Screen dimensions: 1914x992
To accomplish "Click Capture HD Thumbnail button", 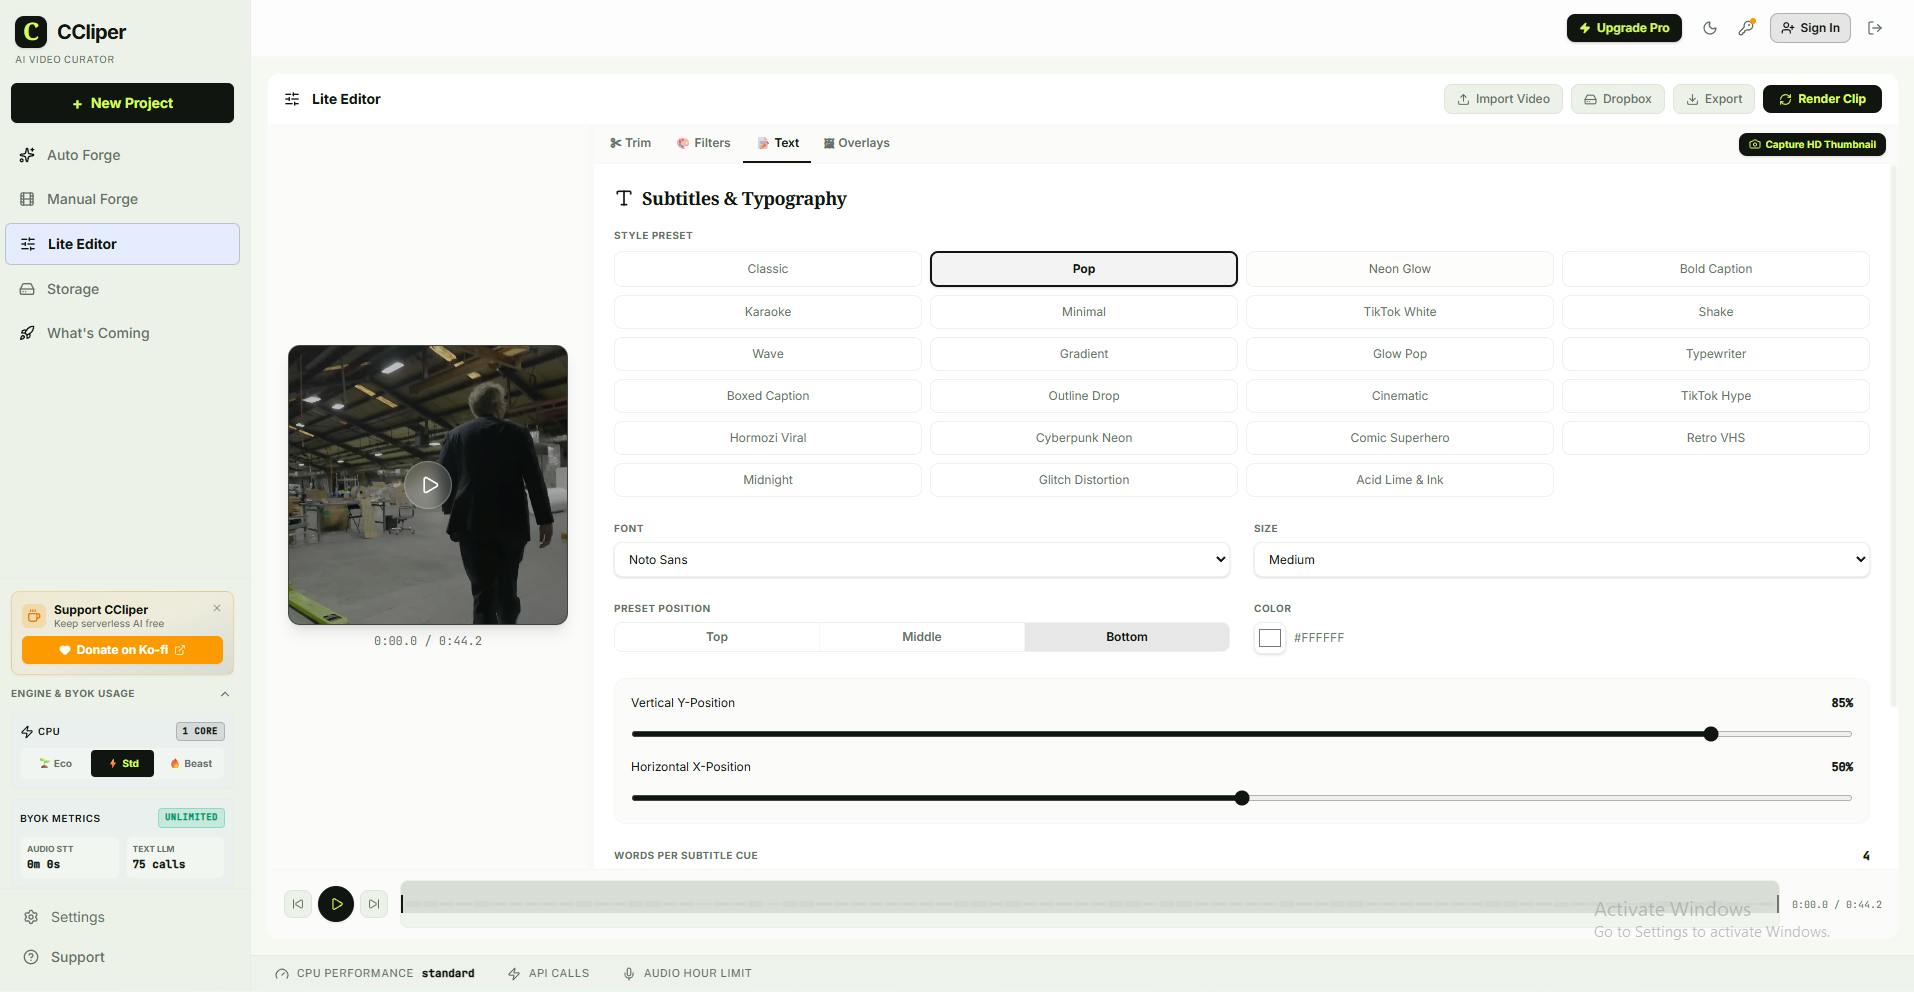I will click(1812, 145).
